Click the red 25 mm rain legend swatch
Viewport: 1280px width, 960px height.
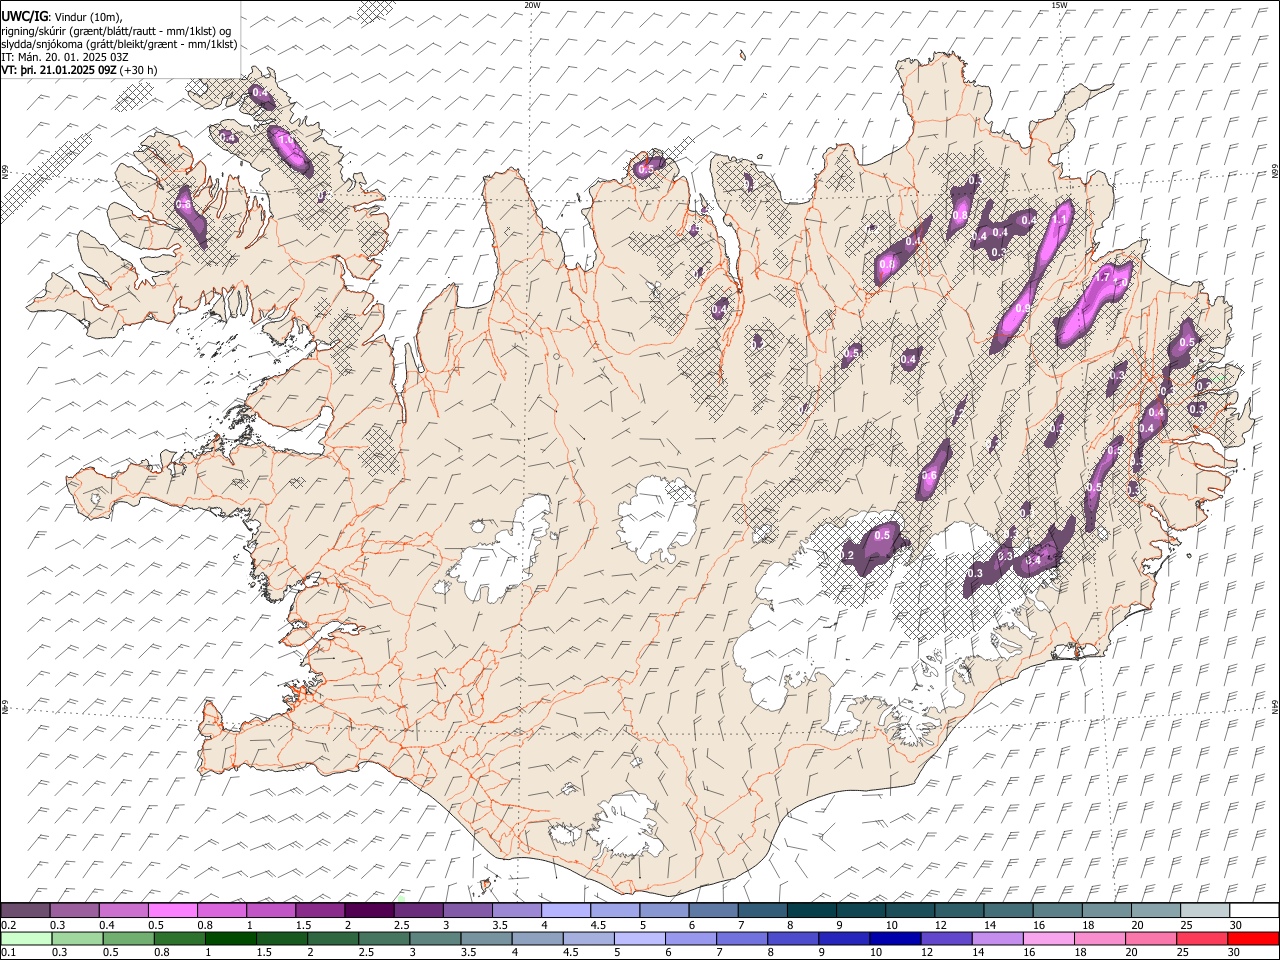point(1202,938)
